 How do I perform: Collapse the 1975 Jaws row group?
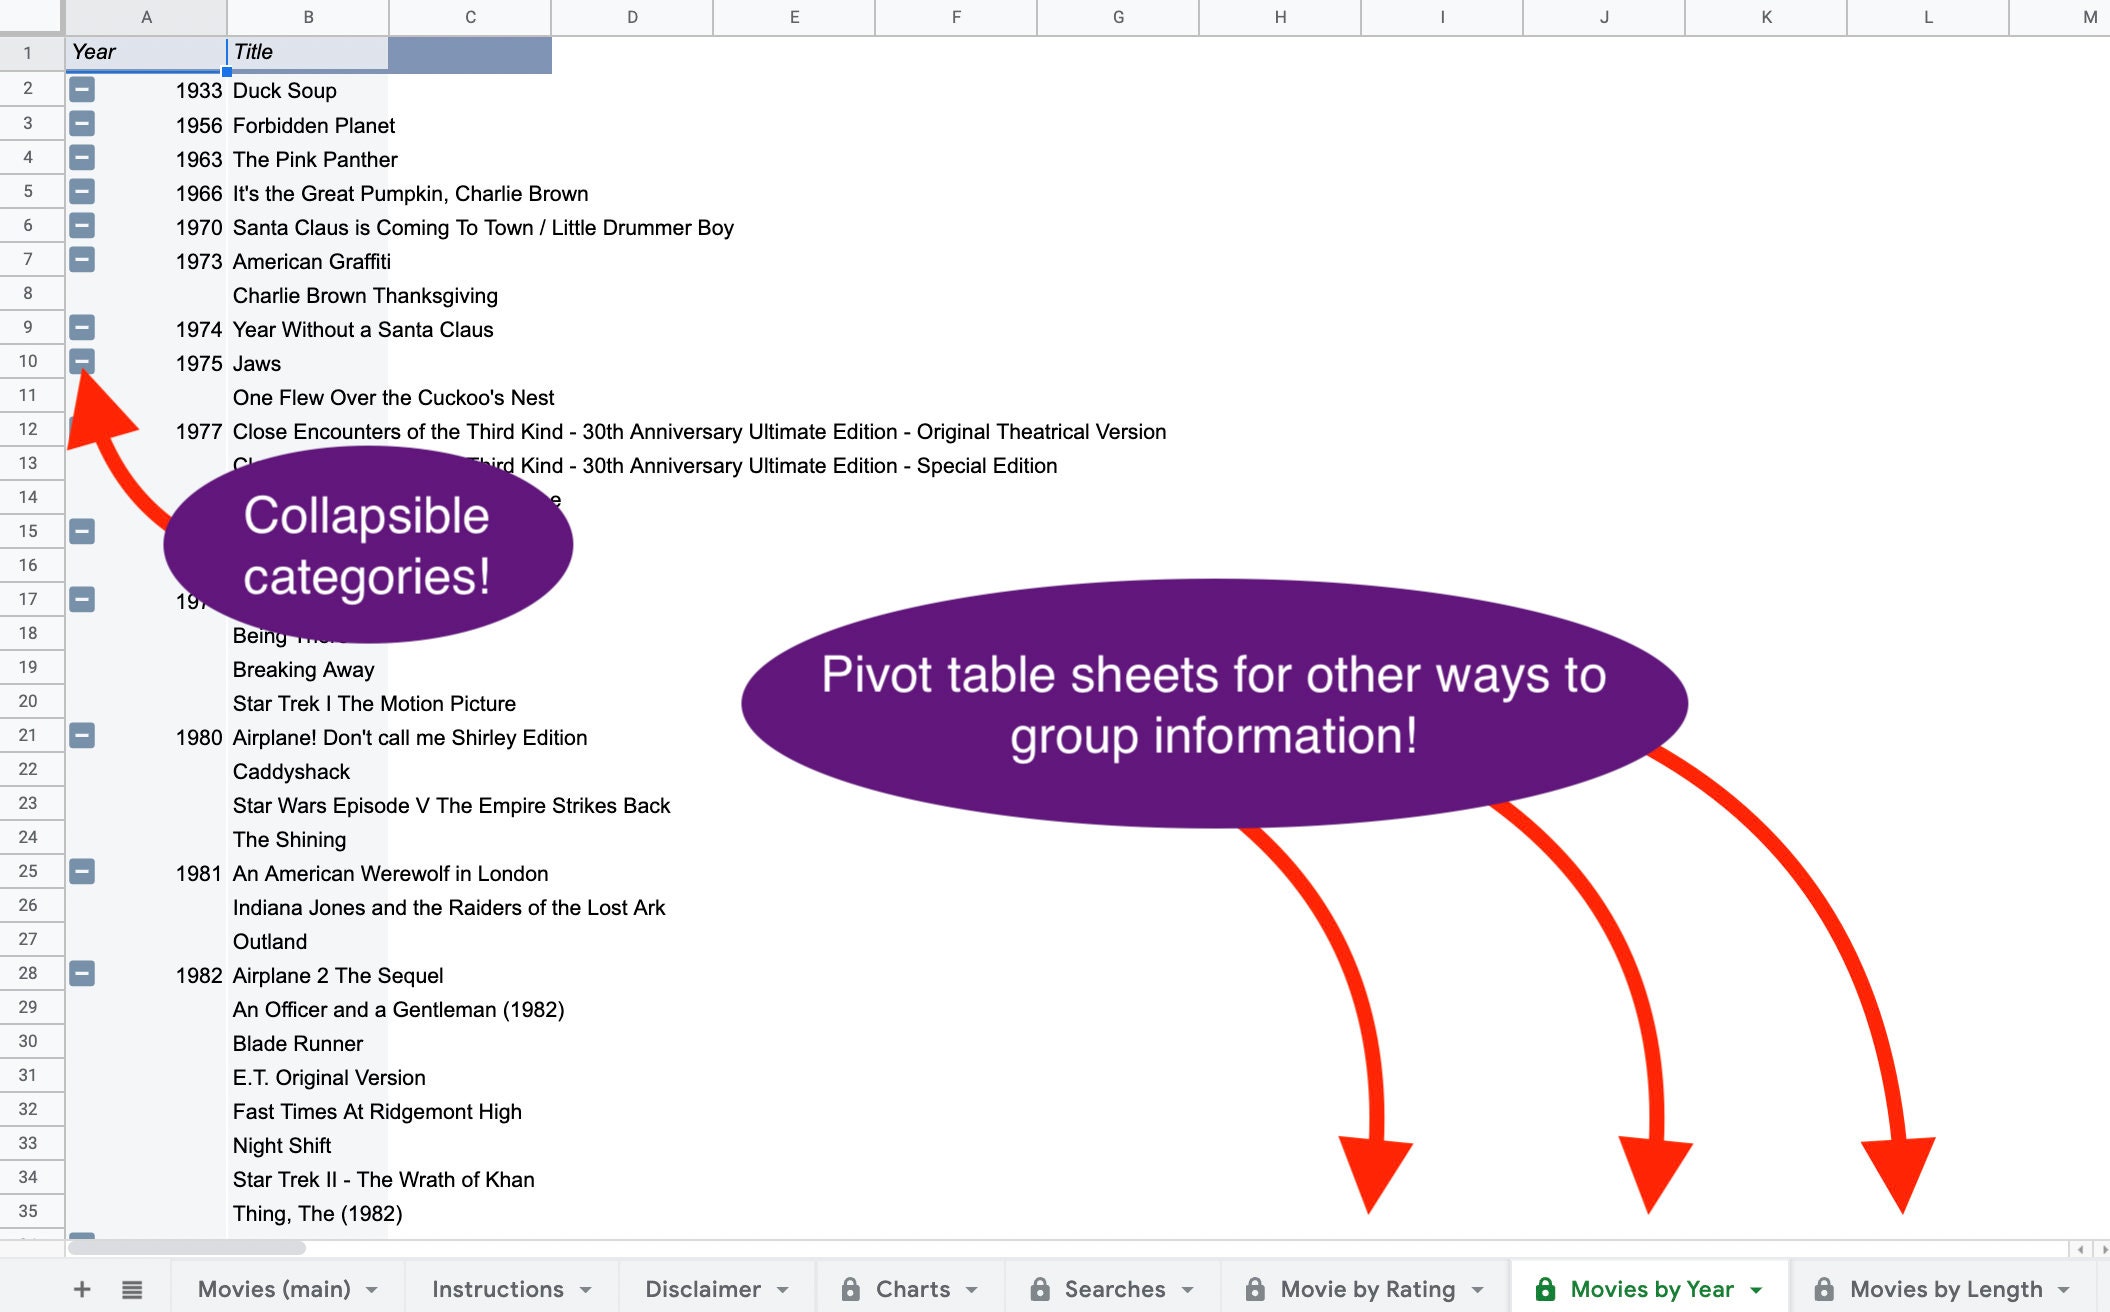pos(81,360)
